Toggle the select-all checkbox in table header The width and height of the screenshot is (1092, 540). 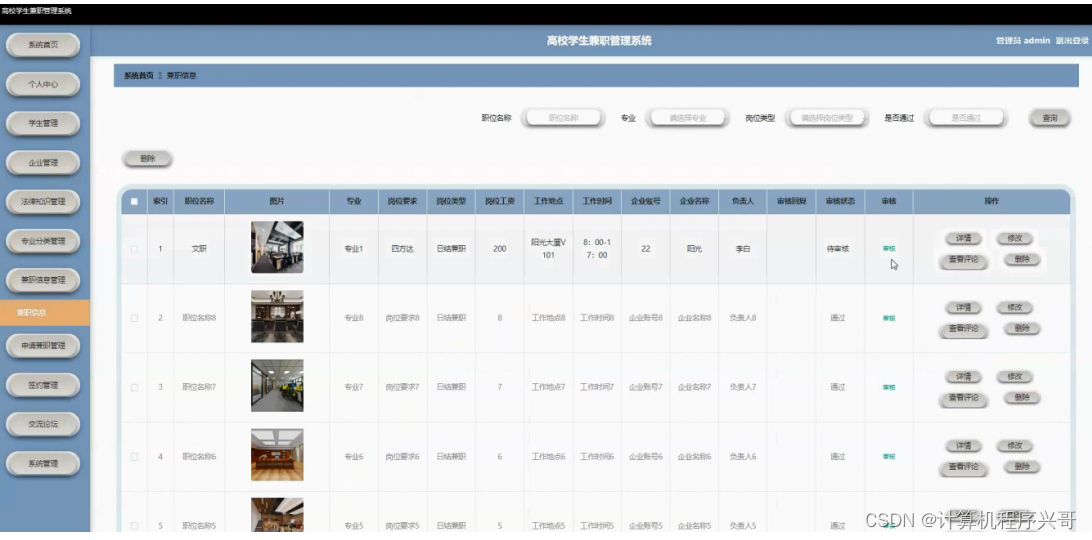134,201
